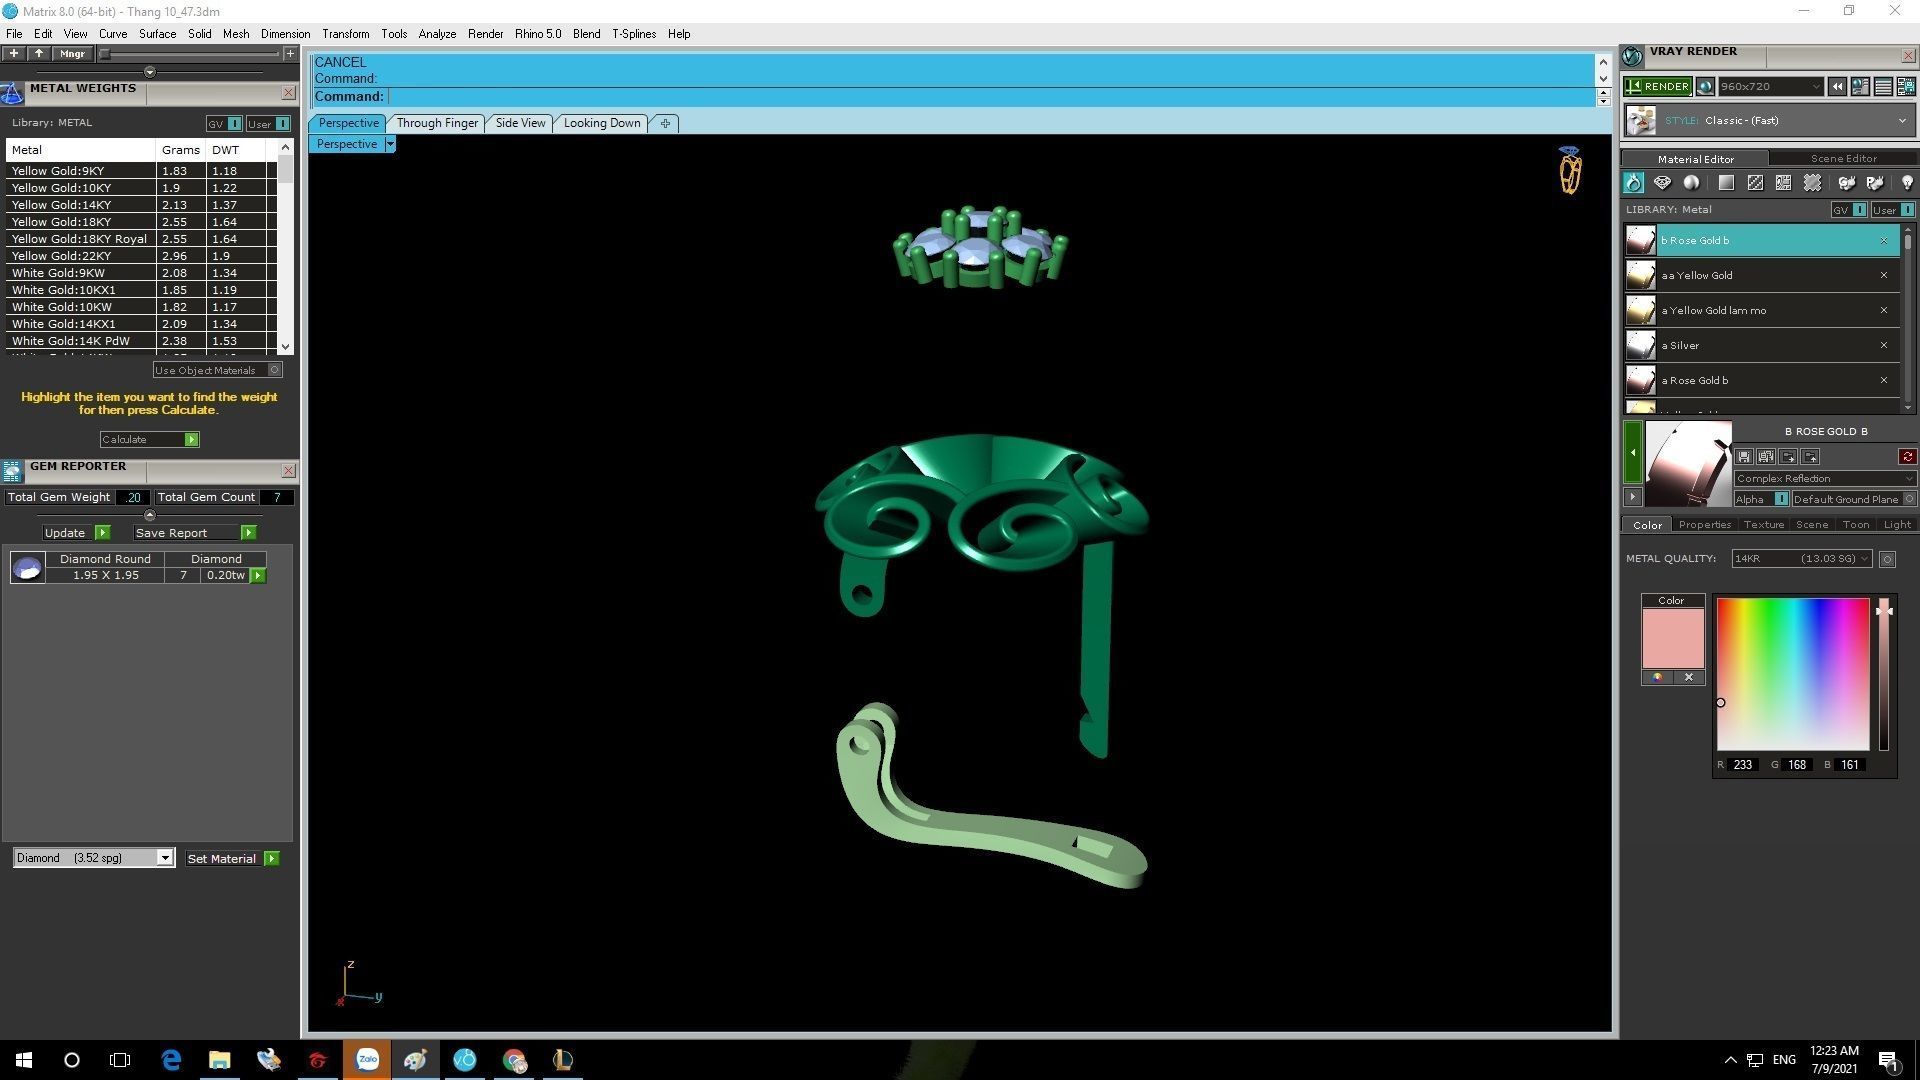This screenshot has width=1920, height=1080.
Task: Select the gem materials diamond icon
Action: pyautogui.click(x=1662, y=183)
